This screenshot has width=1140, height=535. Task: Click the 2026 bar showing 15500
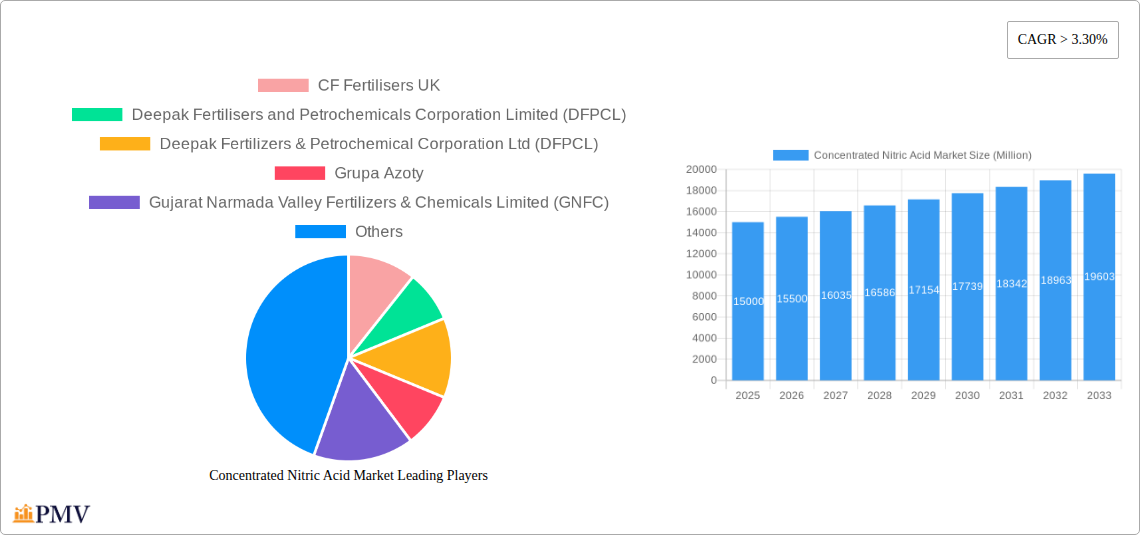pyautogui.click(x=792, y=298)
